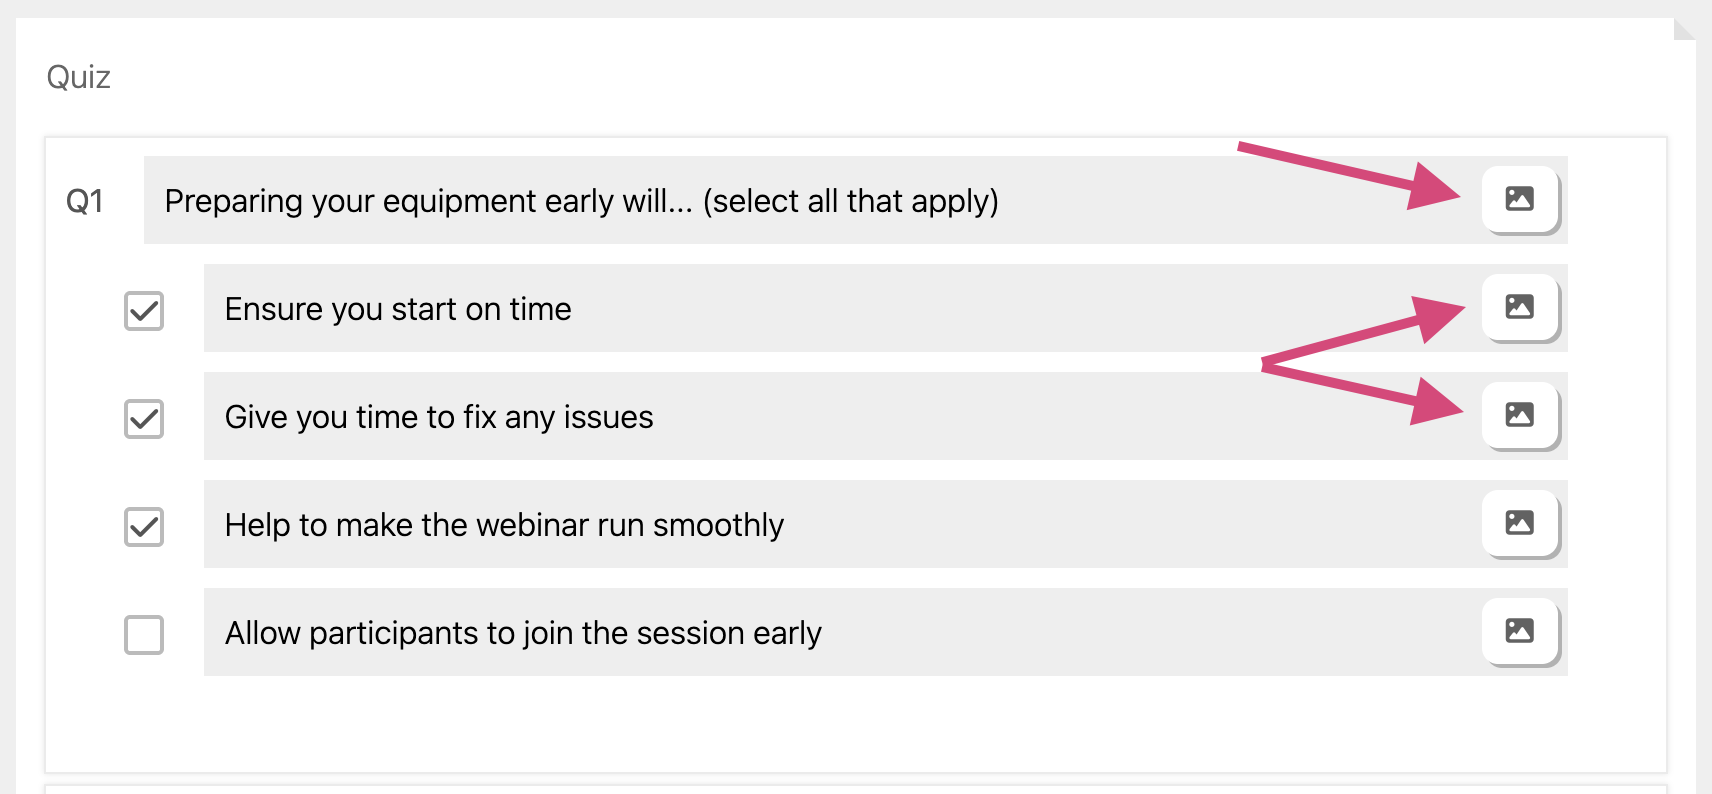Toggle the "Give you time to fix any issues" checkbox

point(144,419)
